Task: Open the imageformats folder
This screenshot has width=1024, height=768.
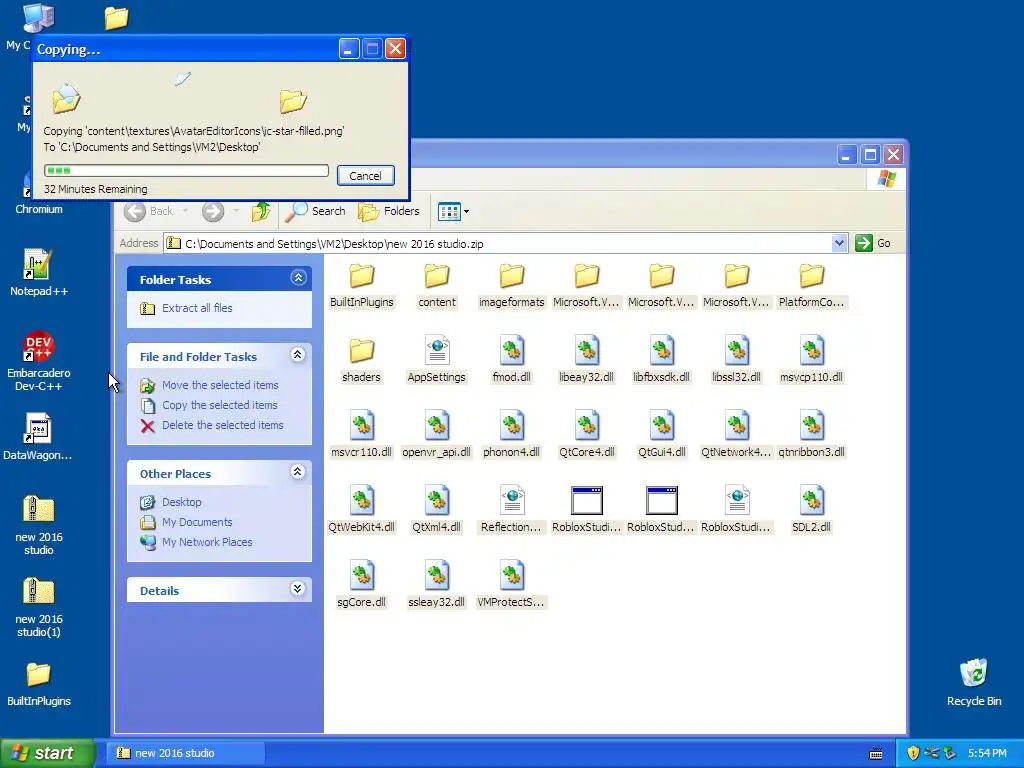Action: point(511,285)
